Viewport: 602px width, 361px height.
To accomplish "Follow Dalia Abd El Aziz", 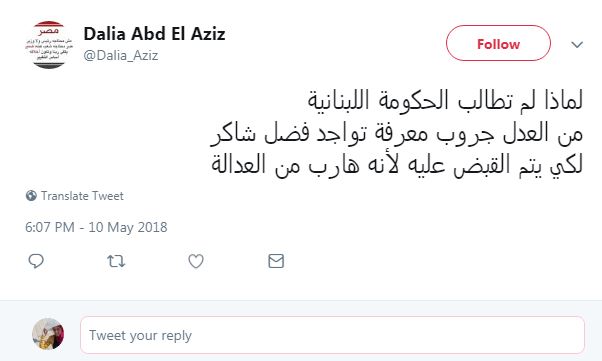I will (498, 43).
